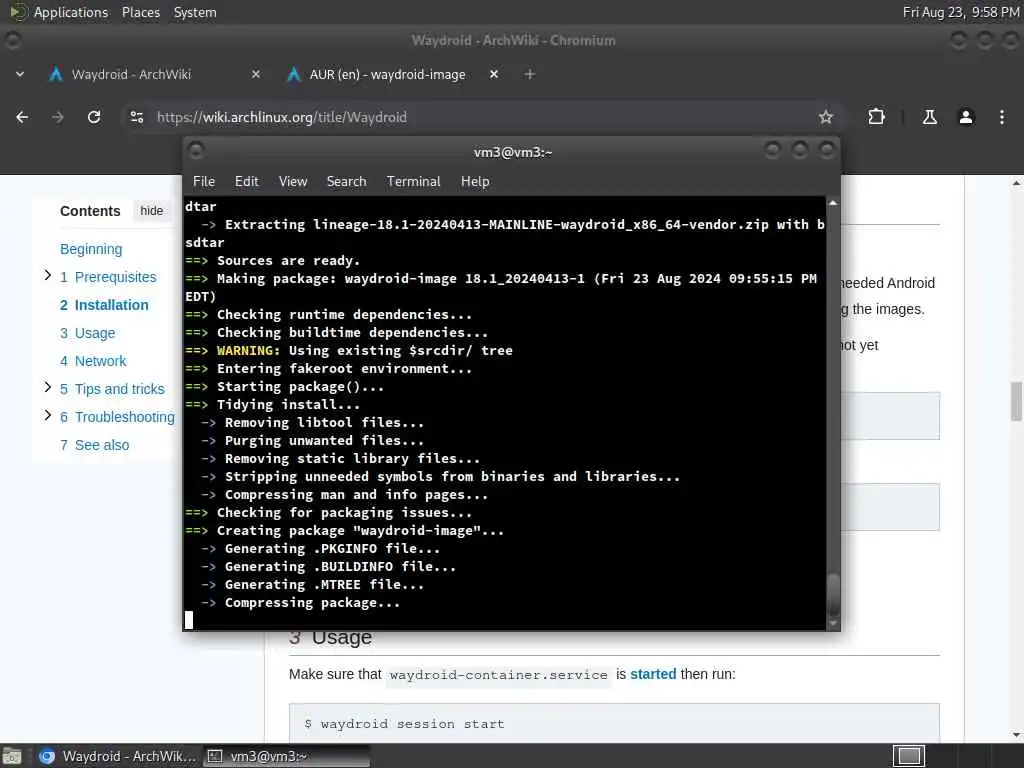Expand the Troubleshooting chevron
The height and width of the screenshot is (768, 1024).
(48, 415)
